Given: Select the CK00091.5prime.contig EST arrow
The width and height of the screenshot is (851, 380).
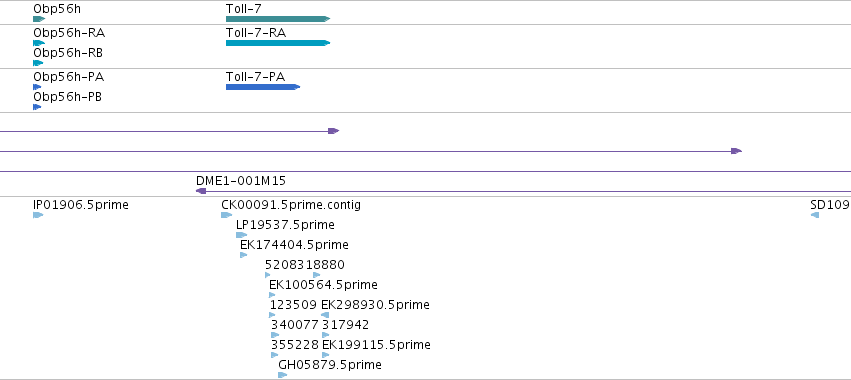Looking at the screenshot, I should click(x=226, y=215).
